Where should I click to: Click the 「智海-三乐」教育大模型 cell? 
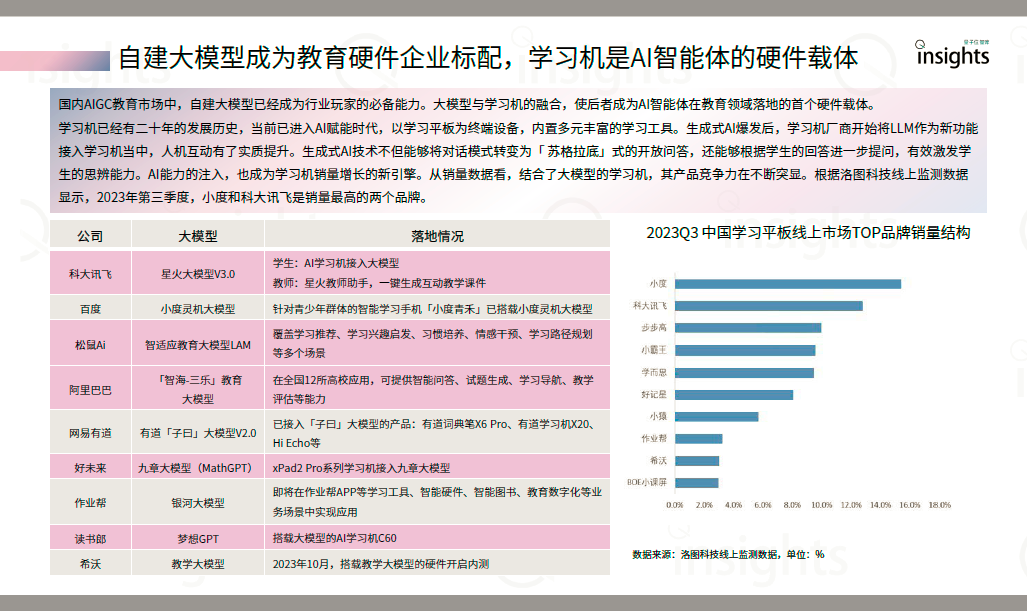[198, 390]
